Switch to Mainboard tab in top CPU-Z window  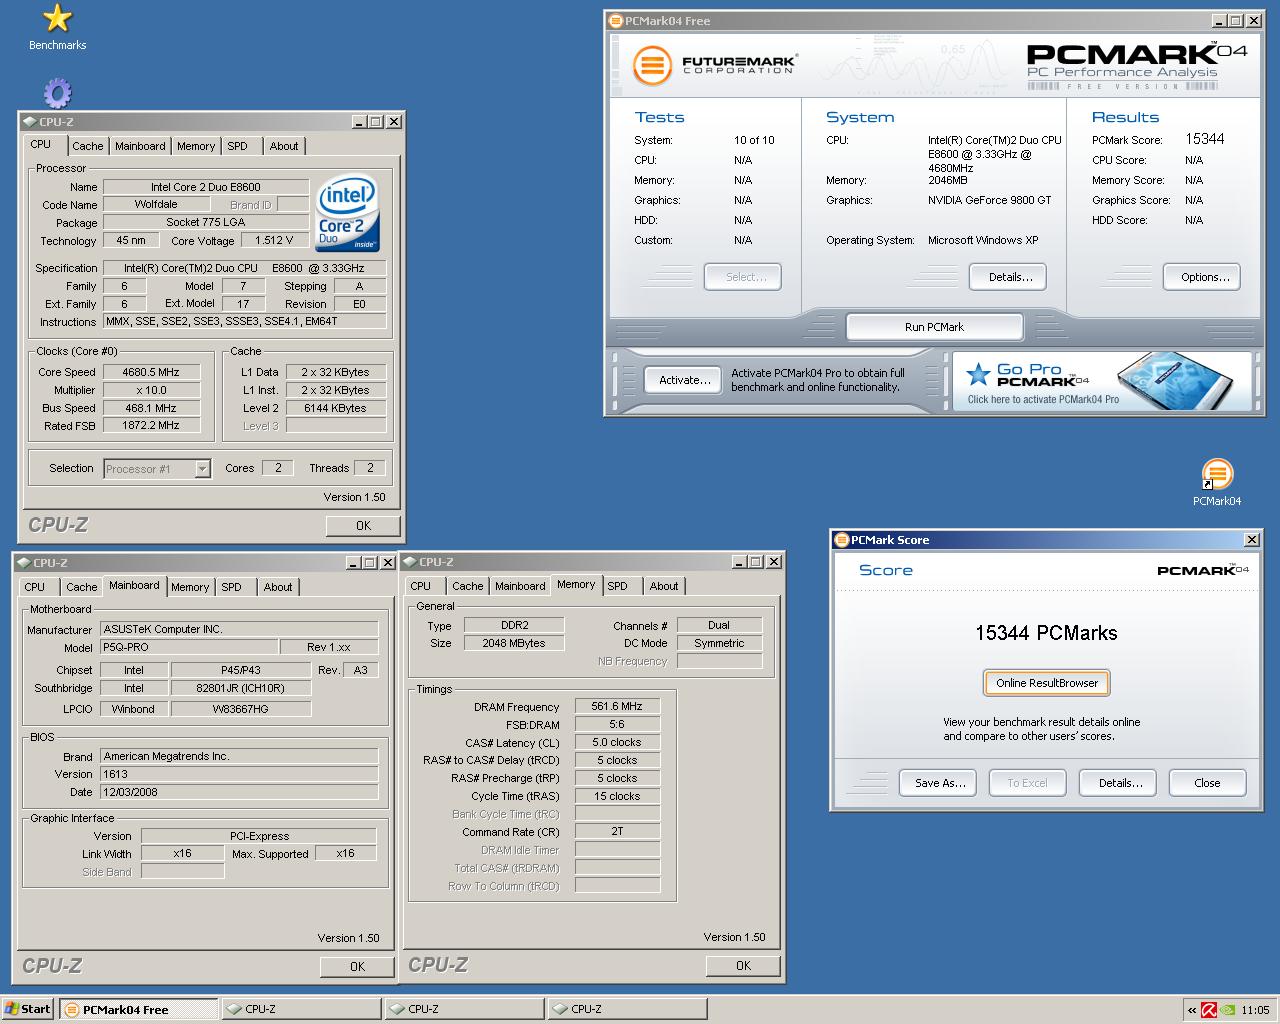pos(140,146)
